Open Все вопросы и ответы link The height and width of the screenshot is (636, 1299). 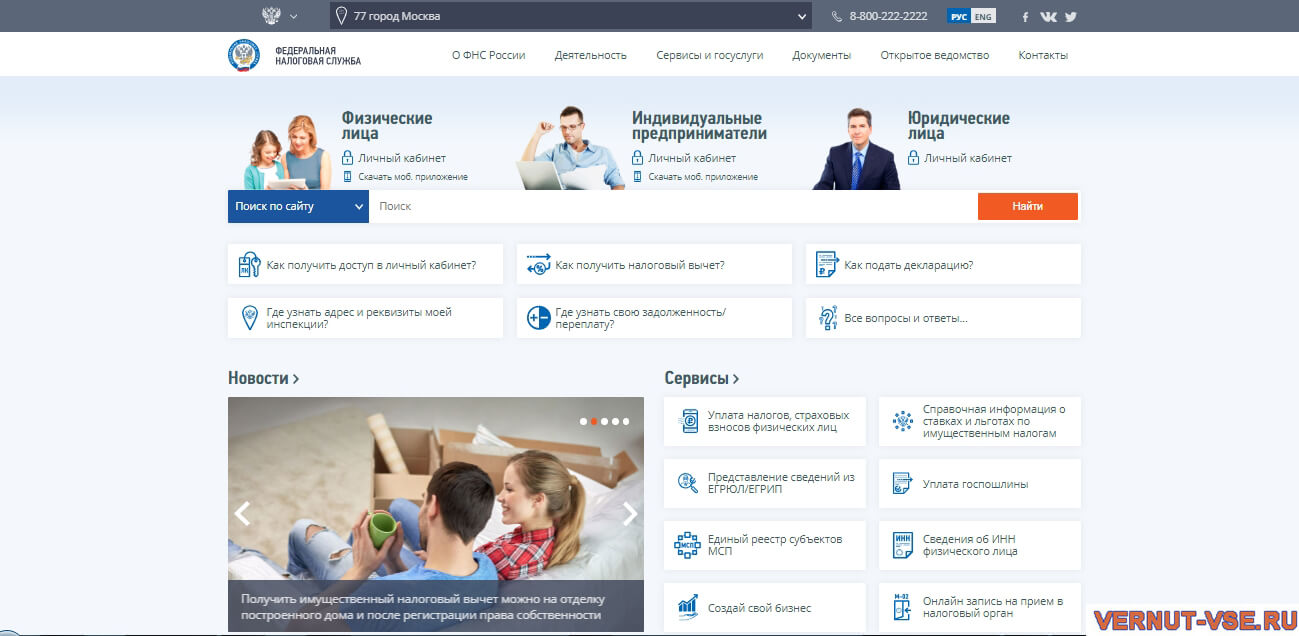pos(906,319)
